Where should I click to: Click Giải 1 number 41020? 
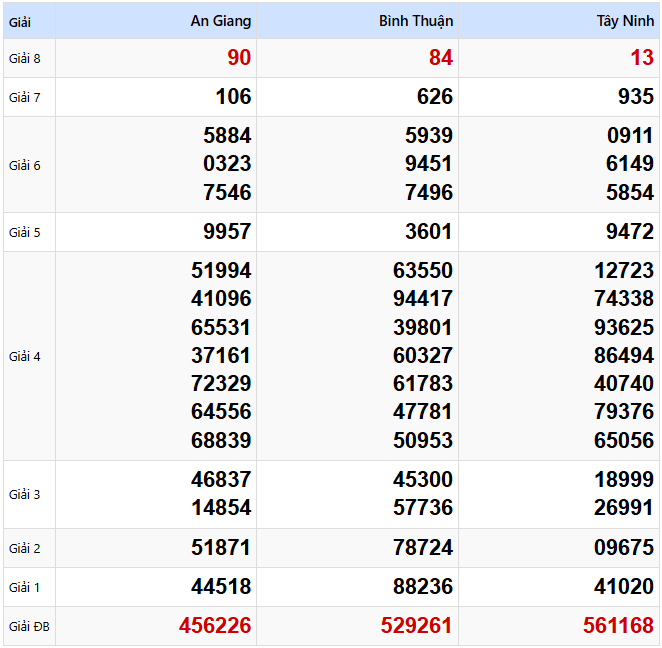624,587
